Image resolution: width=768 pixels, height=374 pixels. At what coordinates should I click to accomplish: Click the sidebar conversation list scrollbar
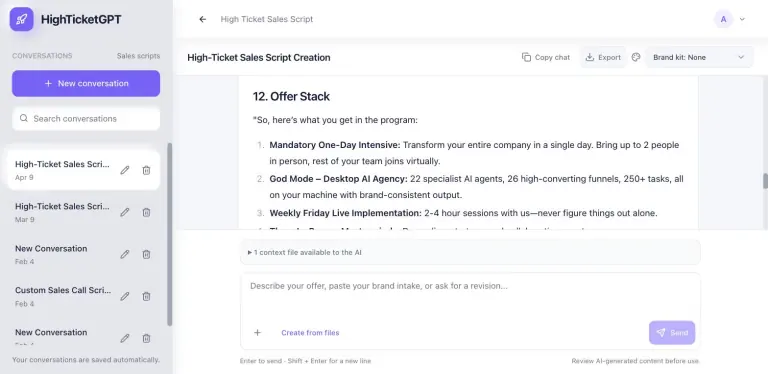pos(169,234)
